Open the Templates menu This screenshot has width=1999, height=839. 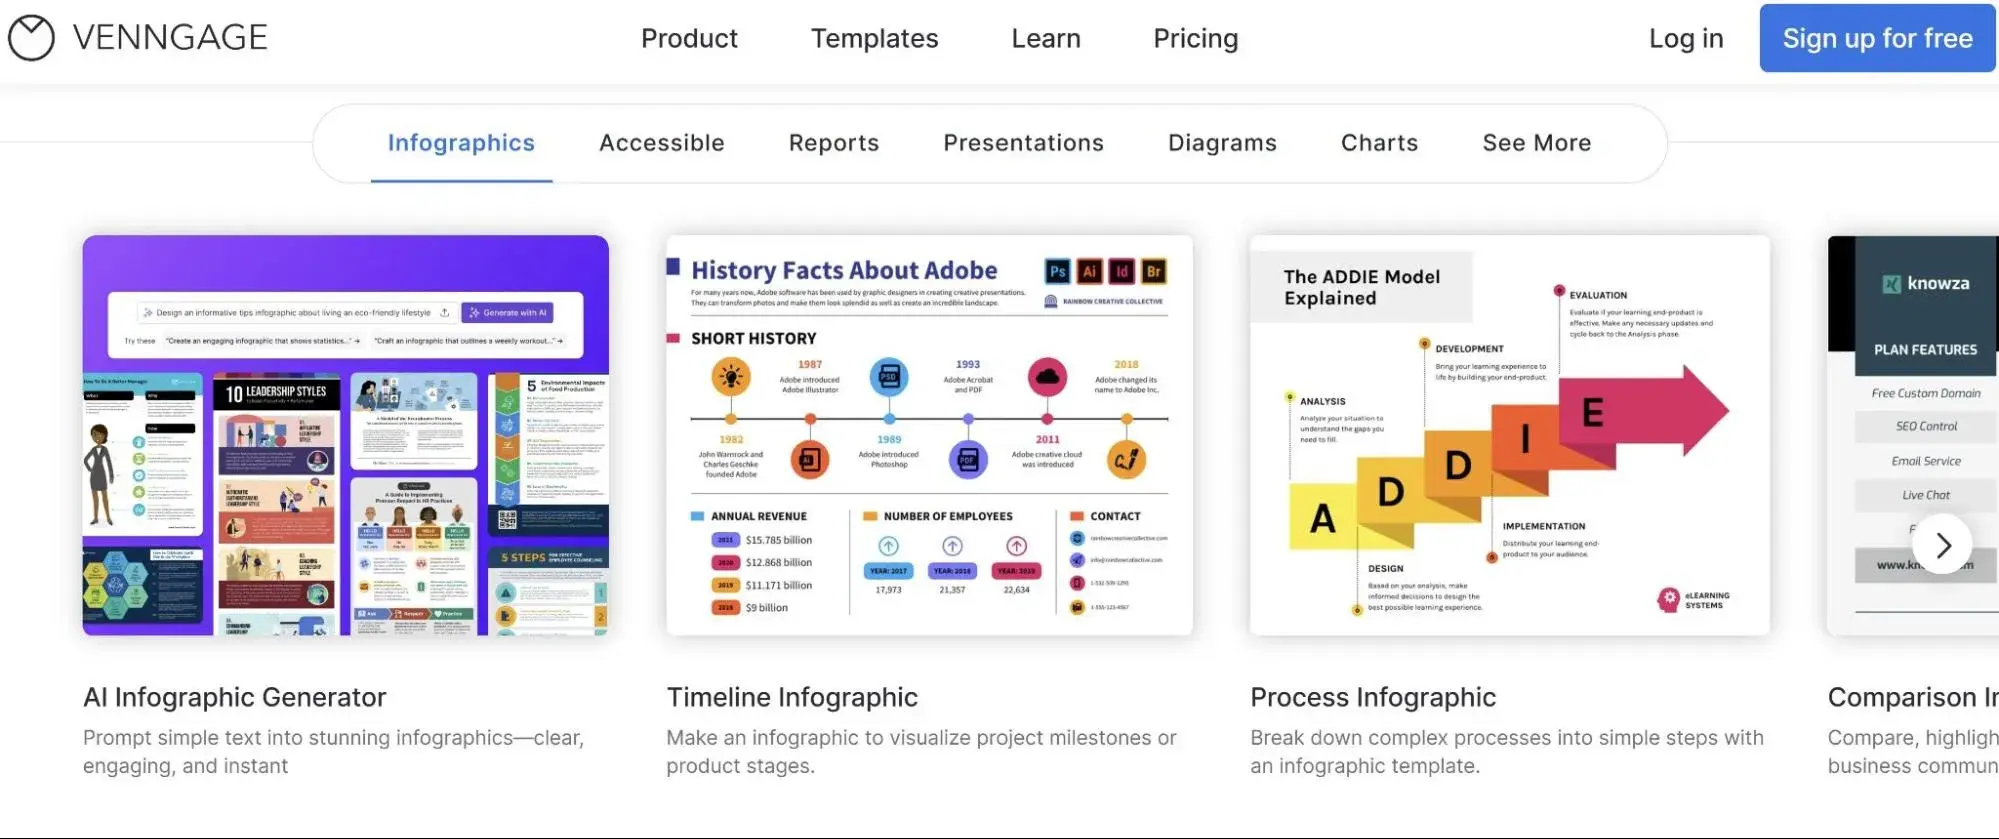coord(874,38)
